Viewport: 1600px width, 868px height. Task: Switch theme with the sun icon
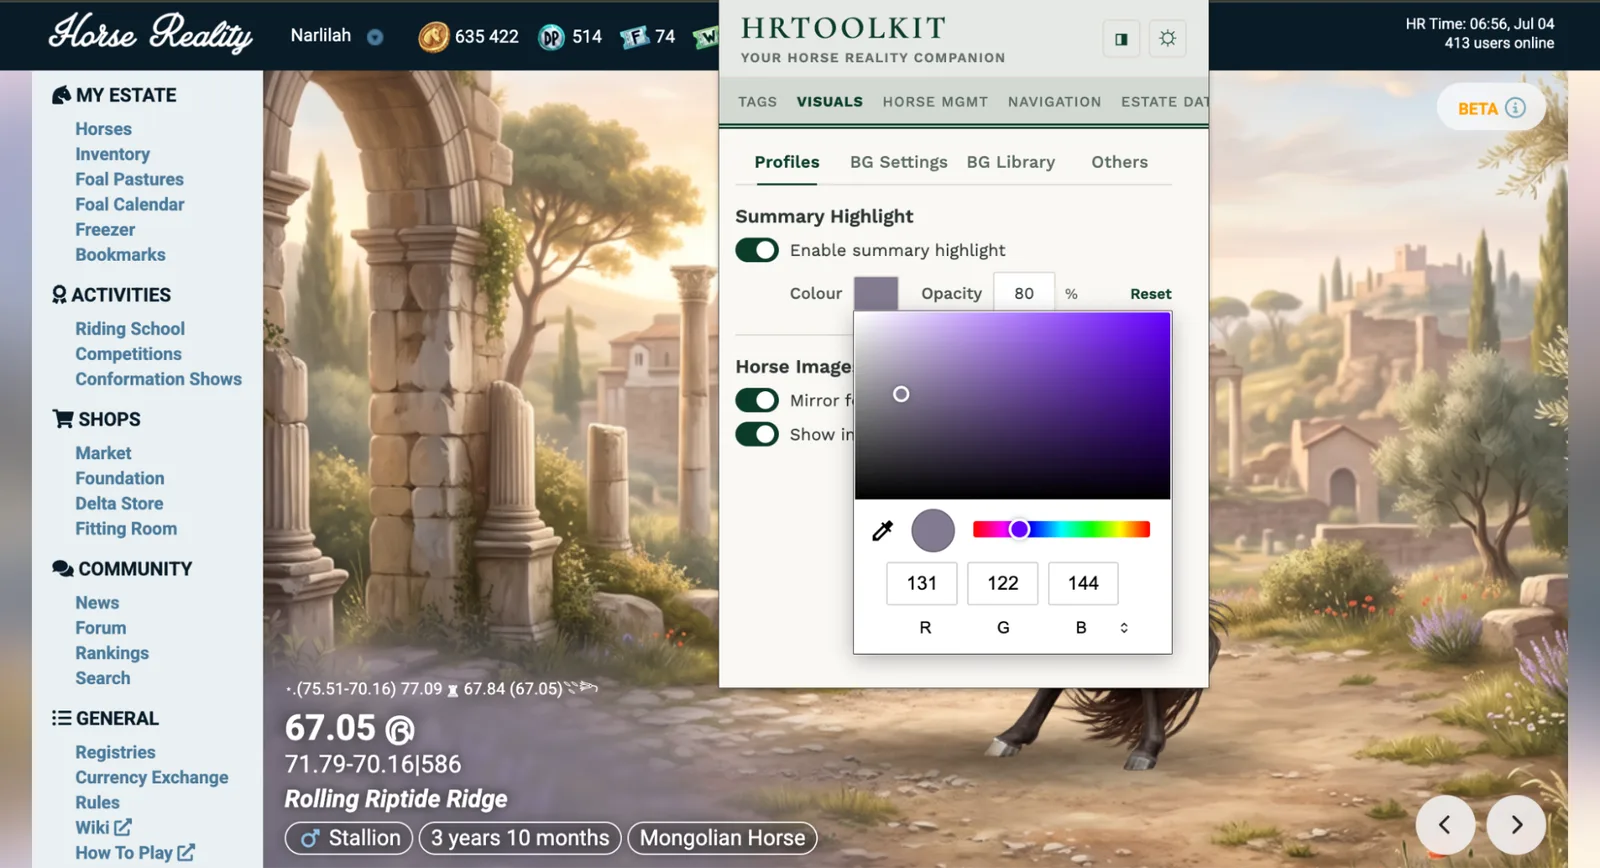tap(1167, 39)
